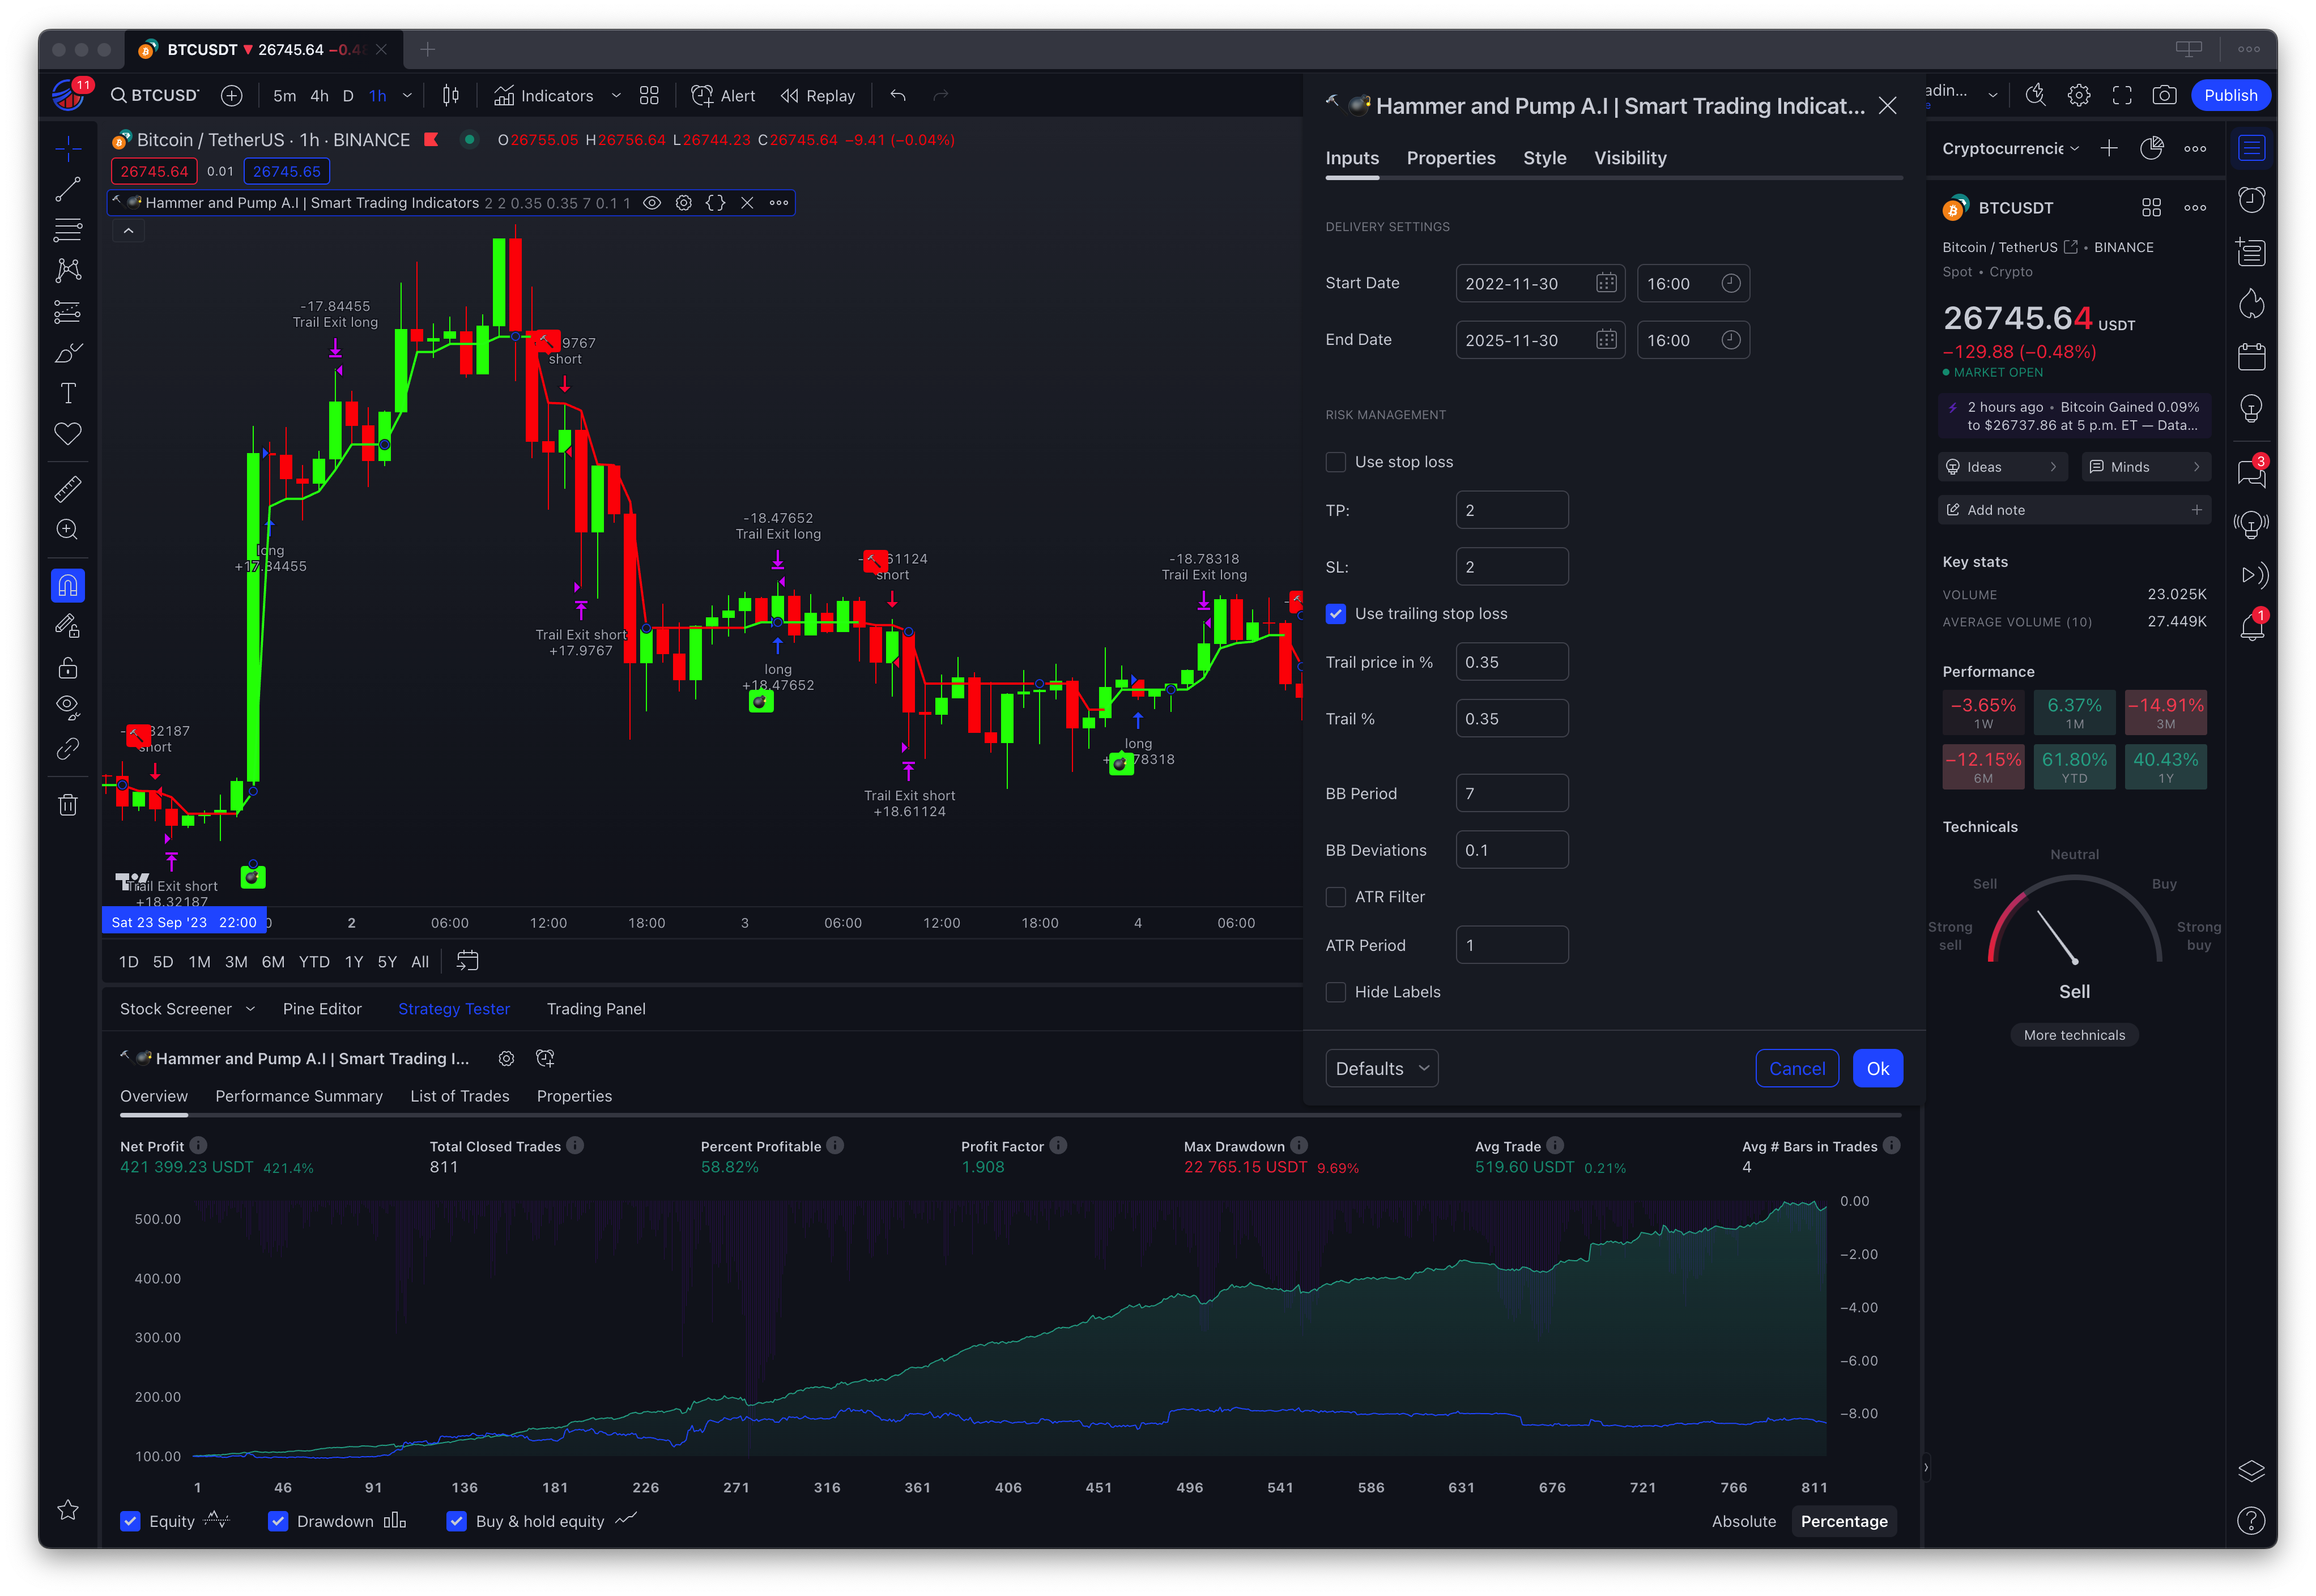
Task: Click the Ok button
Action: point(1877,1068)
